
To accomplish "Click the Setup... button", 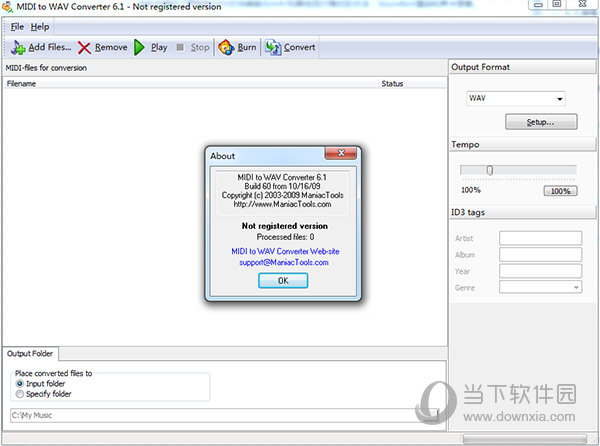I will tap(541, 122).
